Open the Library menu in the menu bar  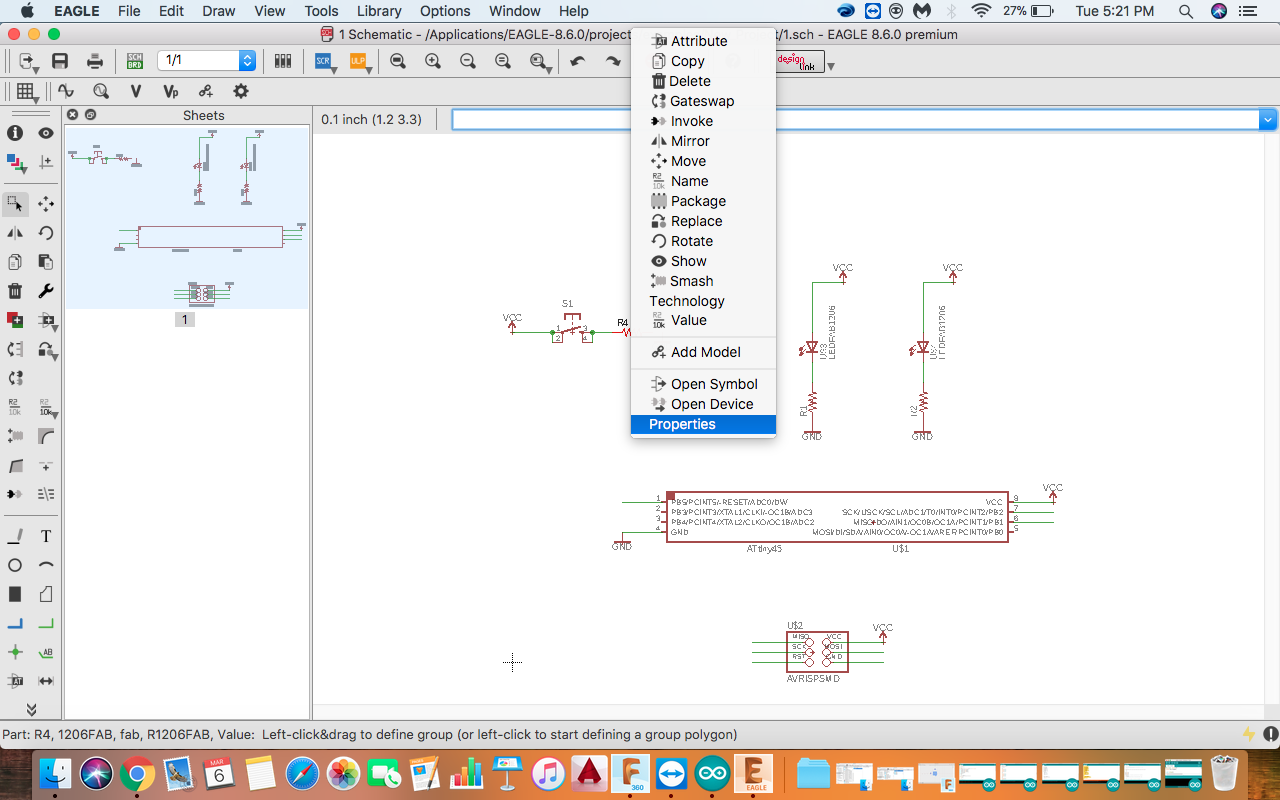pyautogui.click(x=379, y=11)
